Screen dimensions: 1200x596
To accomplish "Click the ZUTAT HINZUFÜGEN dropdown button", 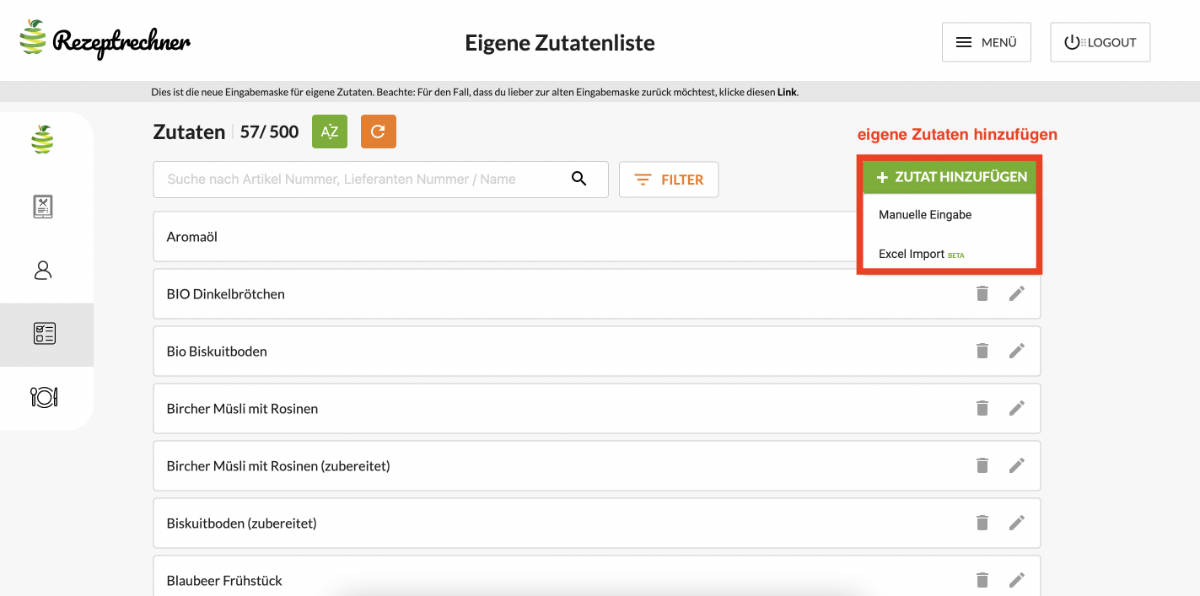I will 950,177.
